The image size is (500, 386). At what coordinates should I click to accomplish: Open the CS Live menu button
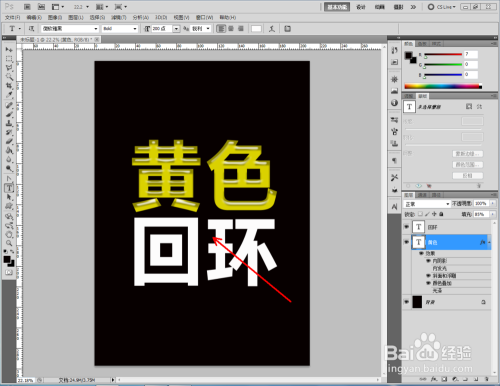pos(442,7)
